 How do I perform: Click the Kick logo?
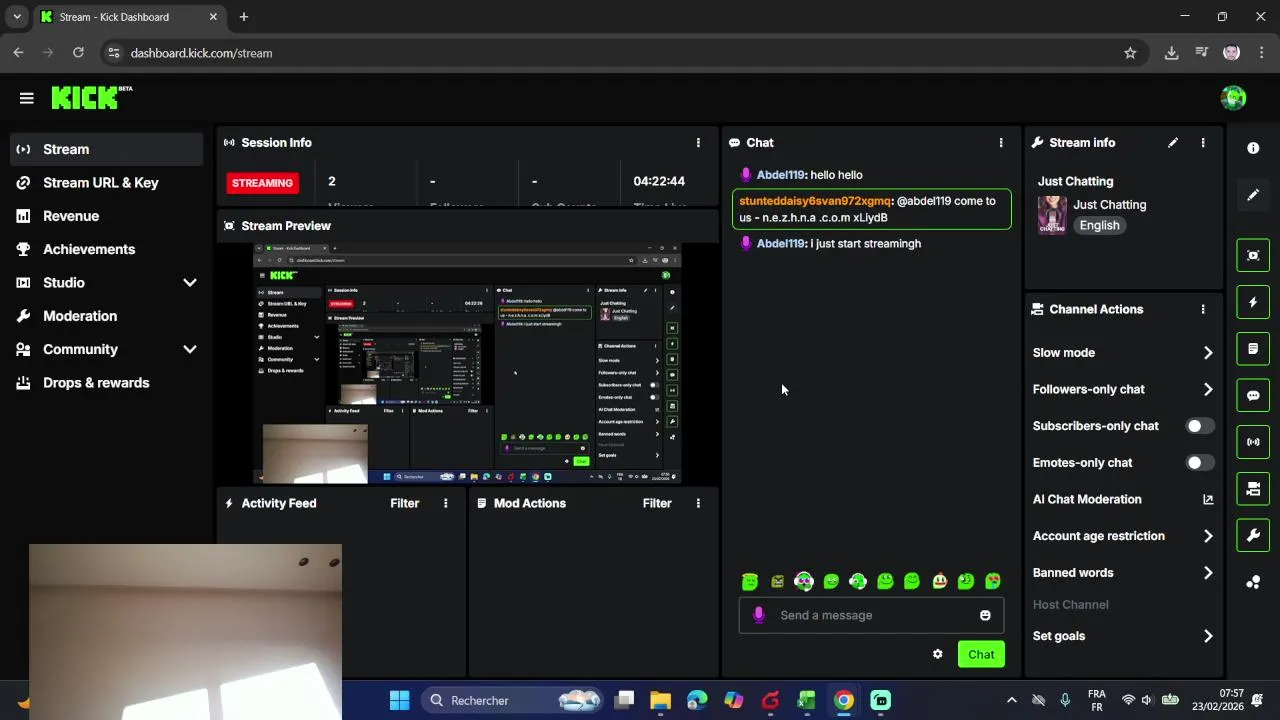click(x=91, y=97)
